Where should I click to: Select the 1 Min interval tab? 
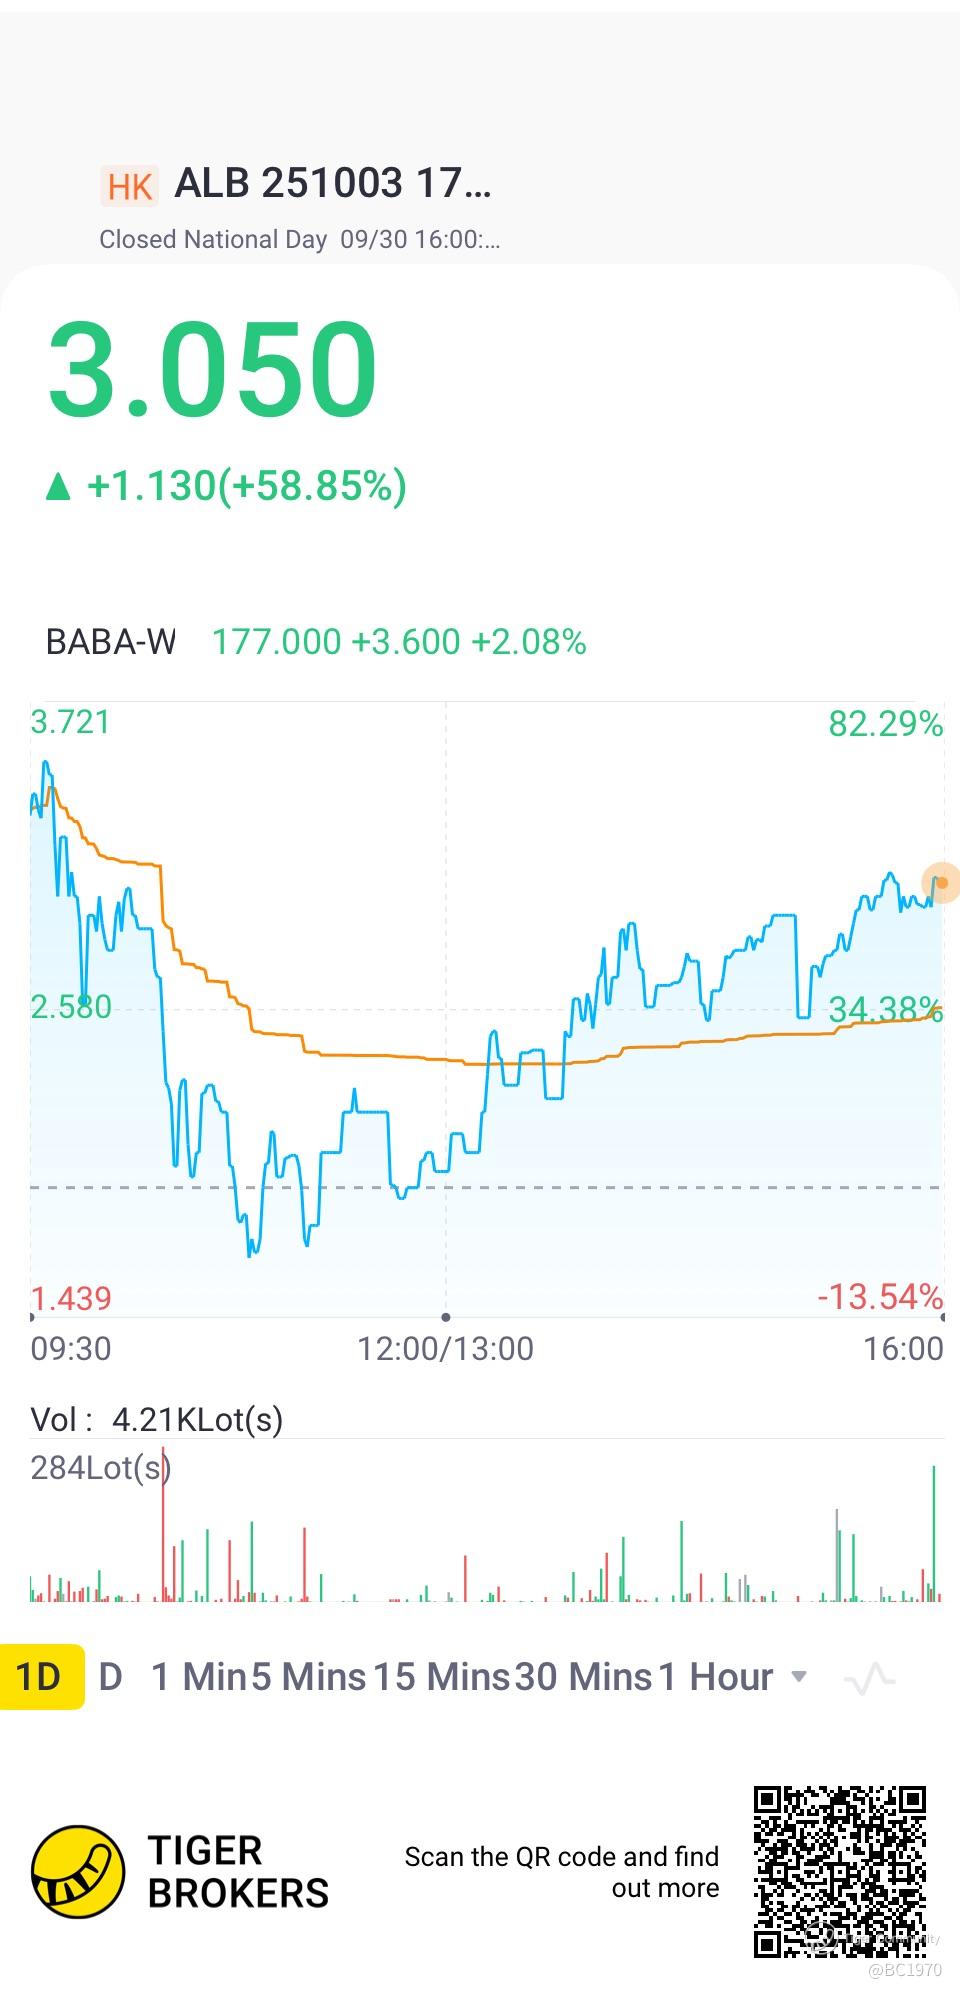[197, 1677]
